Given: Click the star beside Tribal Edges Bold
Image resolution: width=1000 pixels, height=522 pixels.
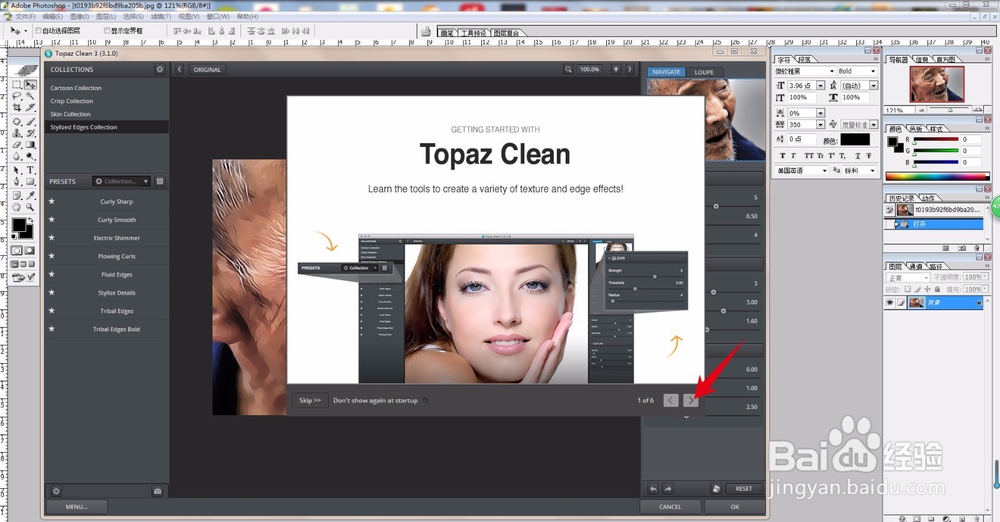Looking at the screenshot, I should pos(52,329).
